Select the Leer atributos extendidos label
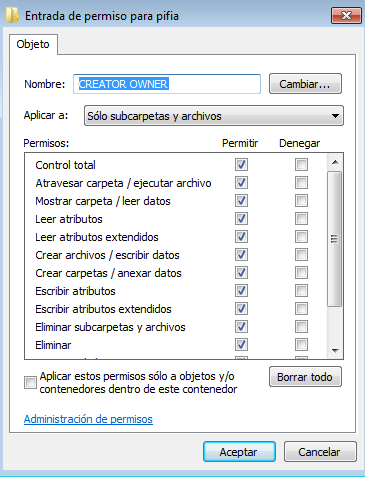365x477 pixels. [x=97, y=237]
